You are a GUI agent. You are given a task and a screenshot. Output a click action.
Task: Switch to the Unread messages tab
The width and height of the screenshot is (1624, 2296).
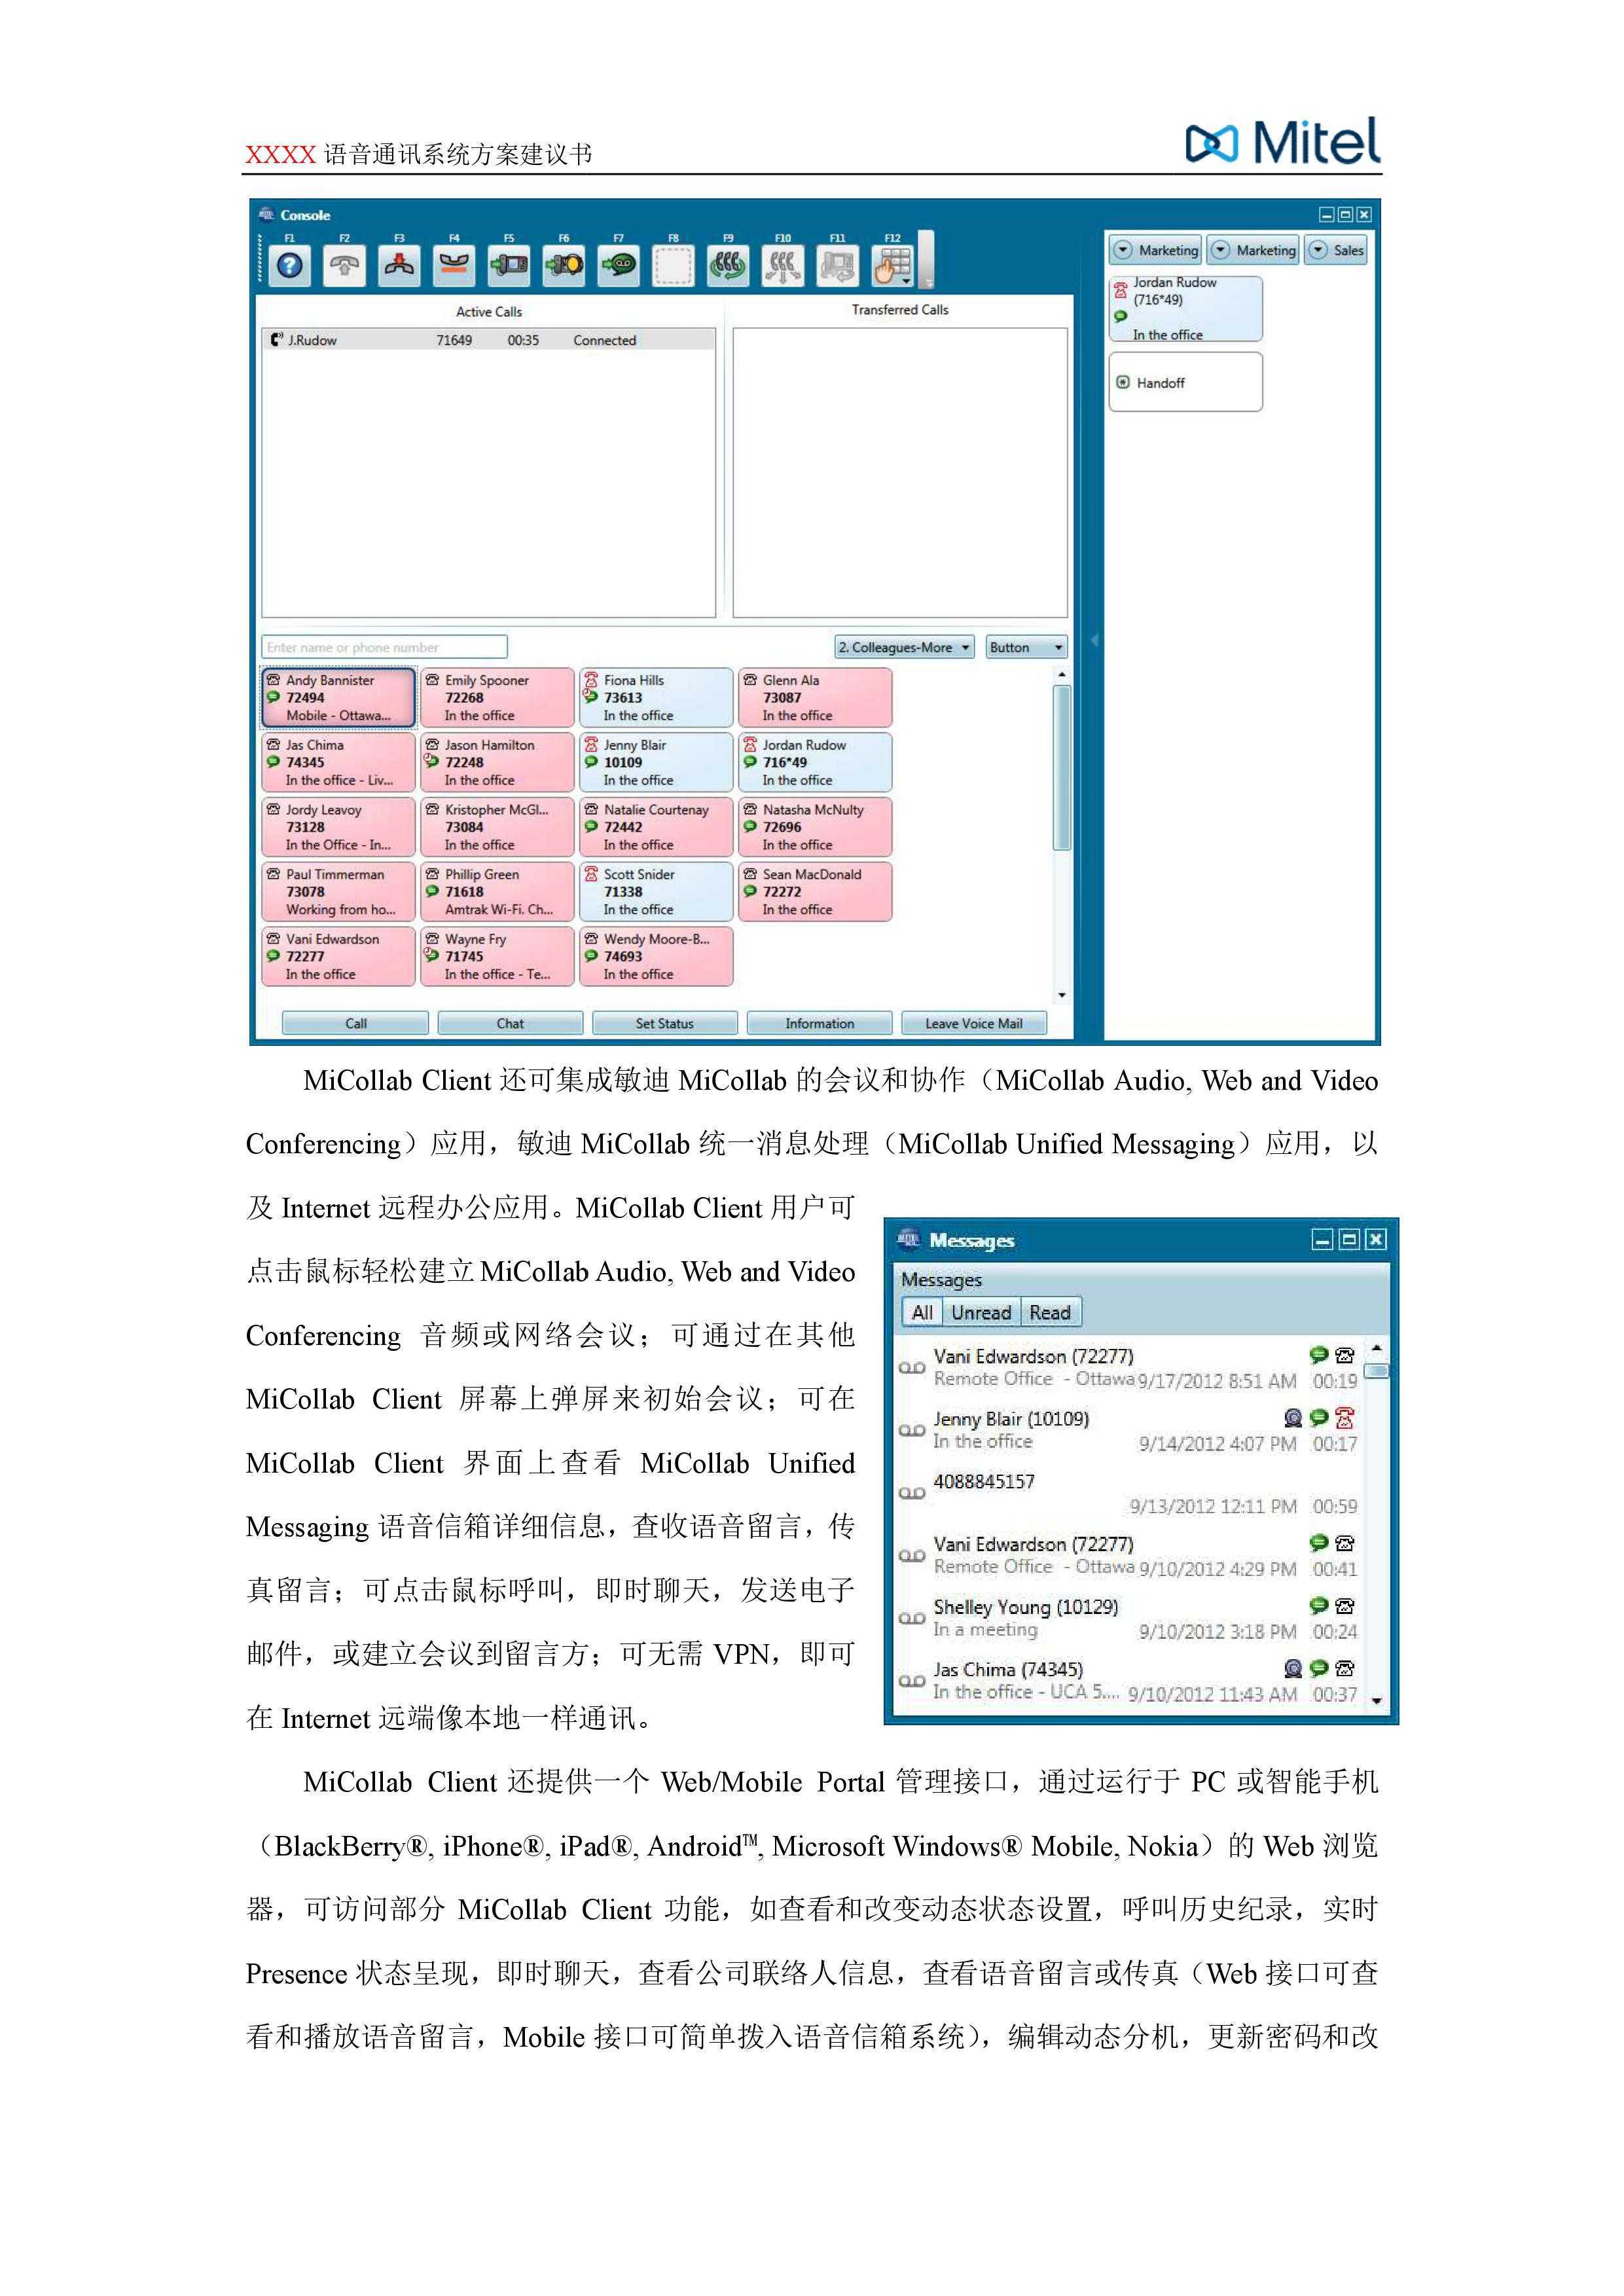(980, 1312)
